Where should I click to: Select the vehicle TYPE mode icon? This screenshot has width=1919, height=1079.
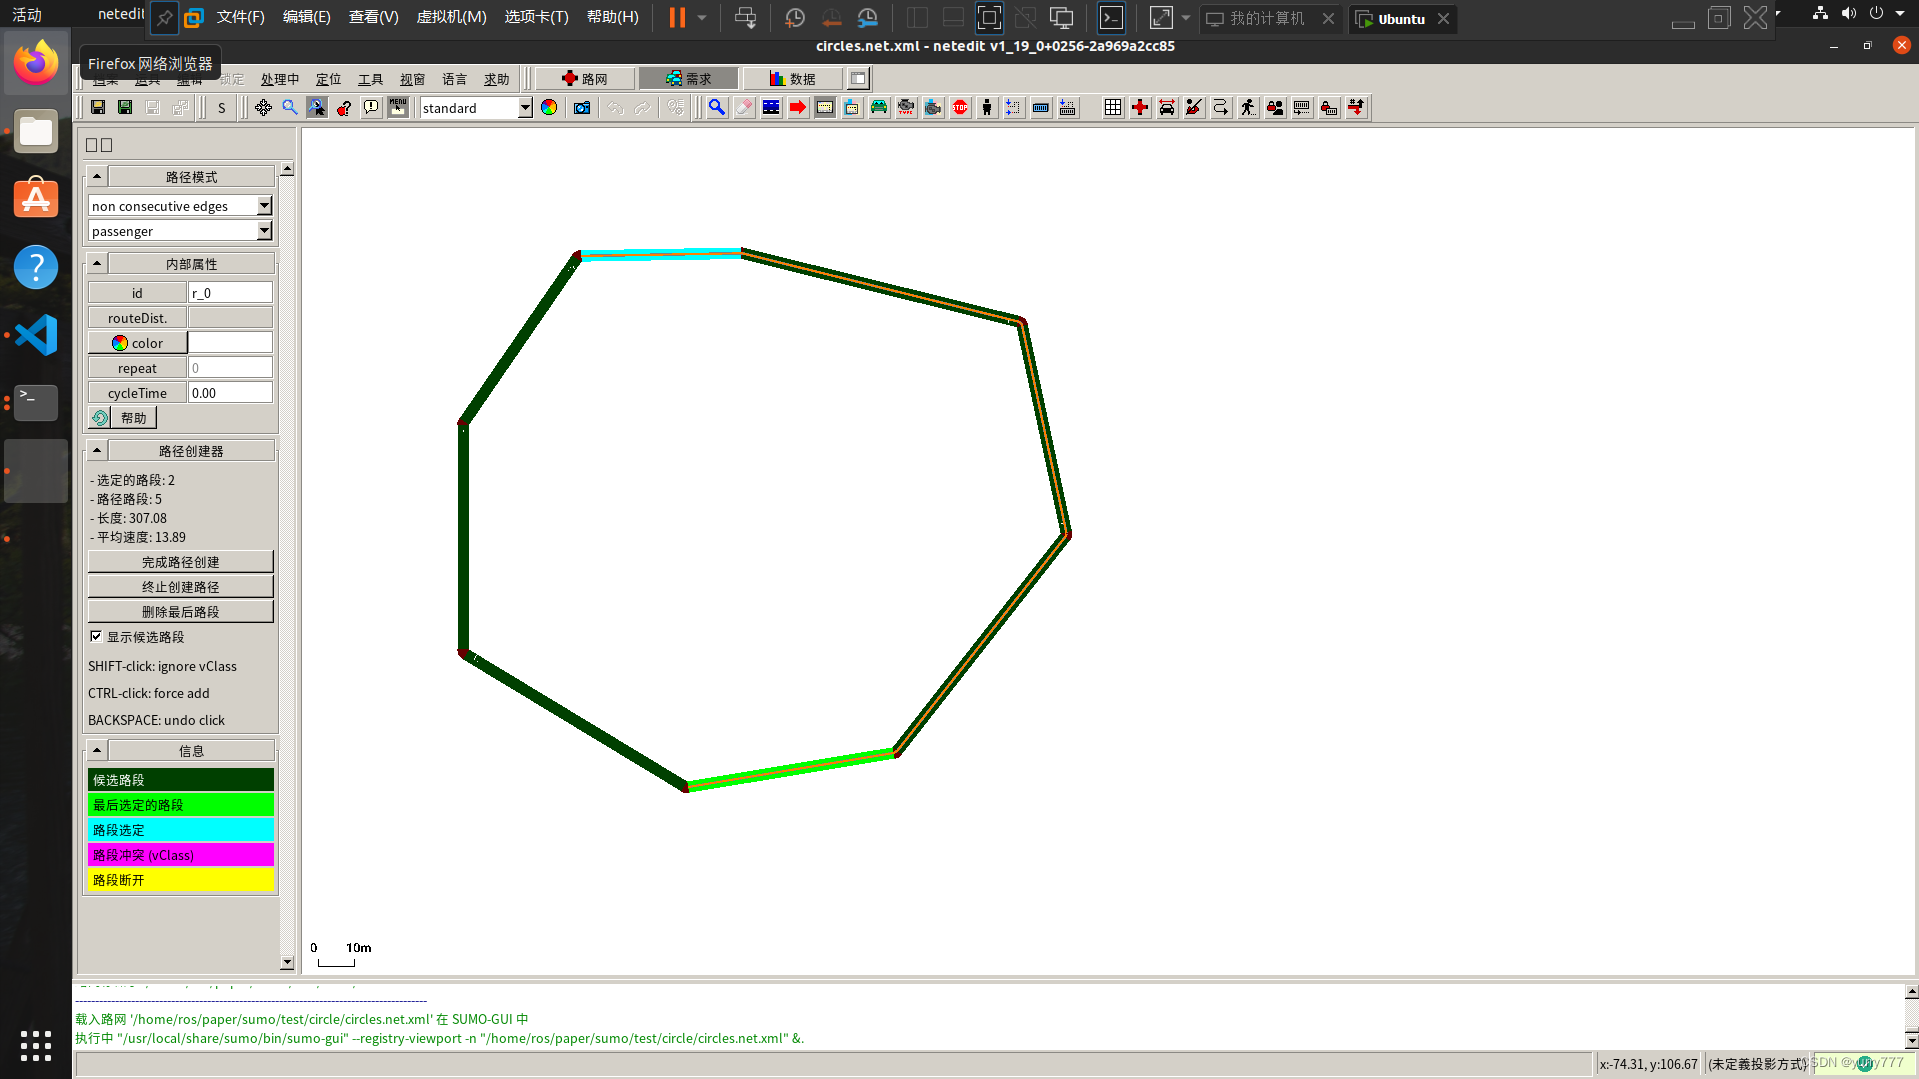906,108
